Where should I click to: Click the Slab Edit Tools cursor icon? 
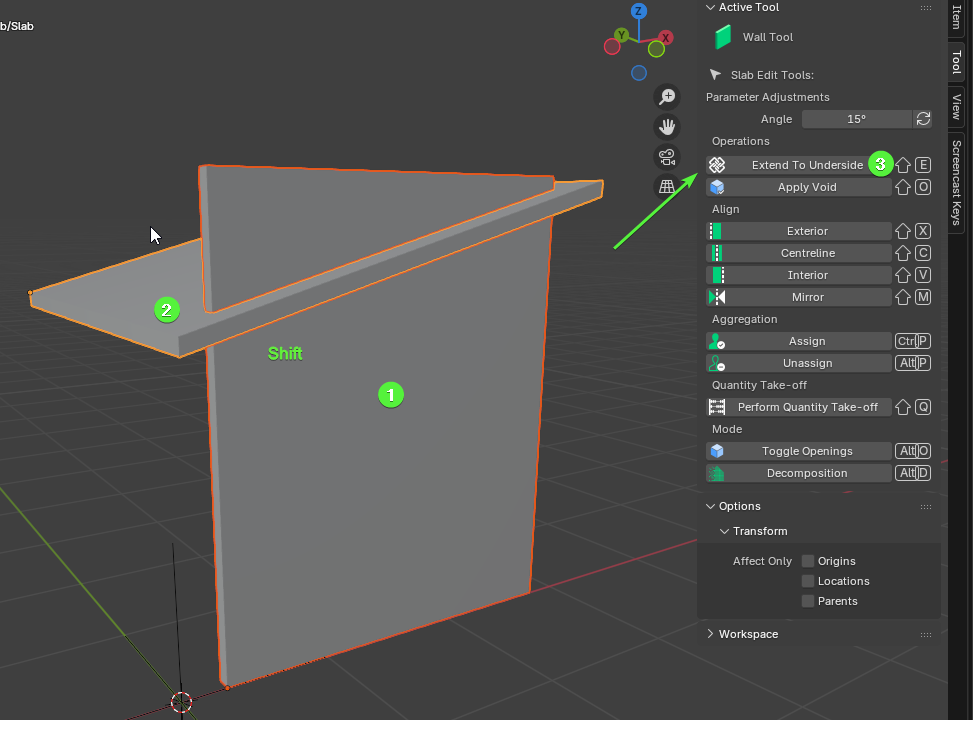click(715, 74)
